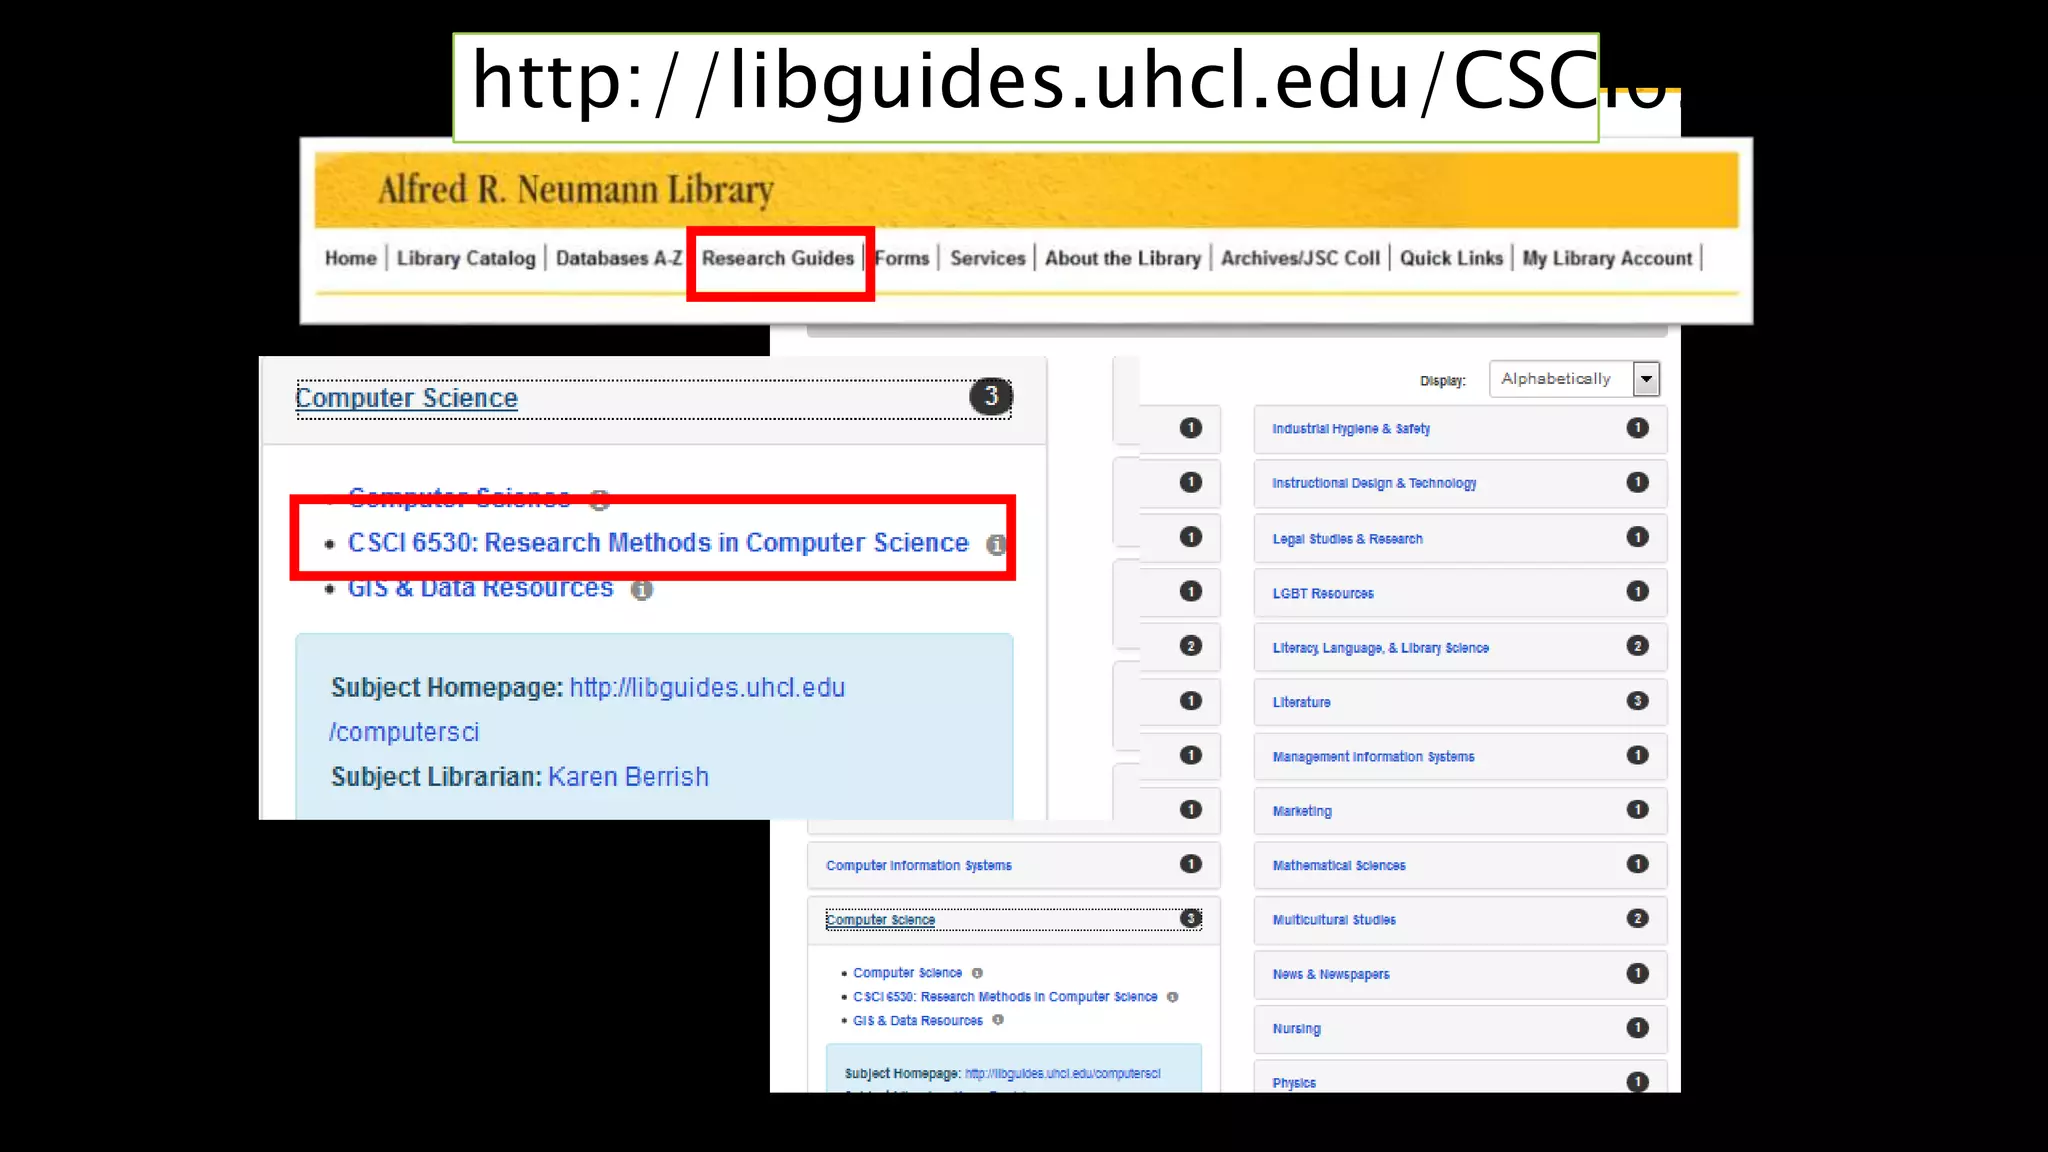This screenshot has width=2048, height=1152.
Task: Click the Alfred R. Neumann Library banner
Action: coord(1026,190)
